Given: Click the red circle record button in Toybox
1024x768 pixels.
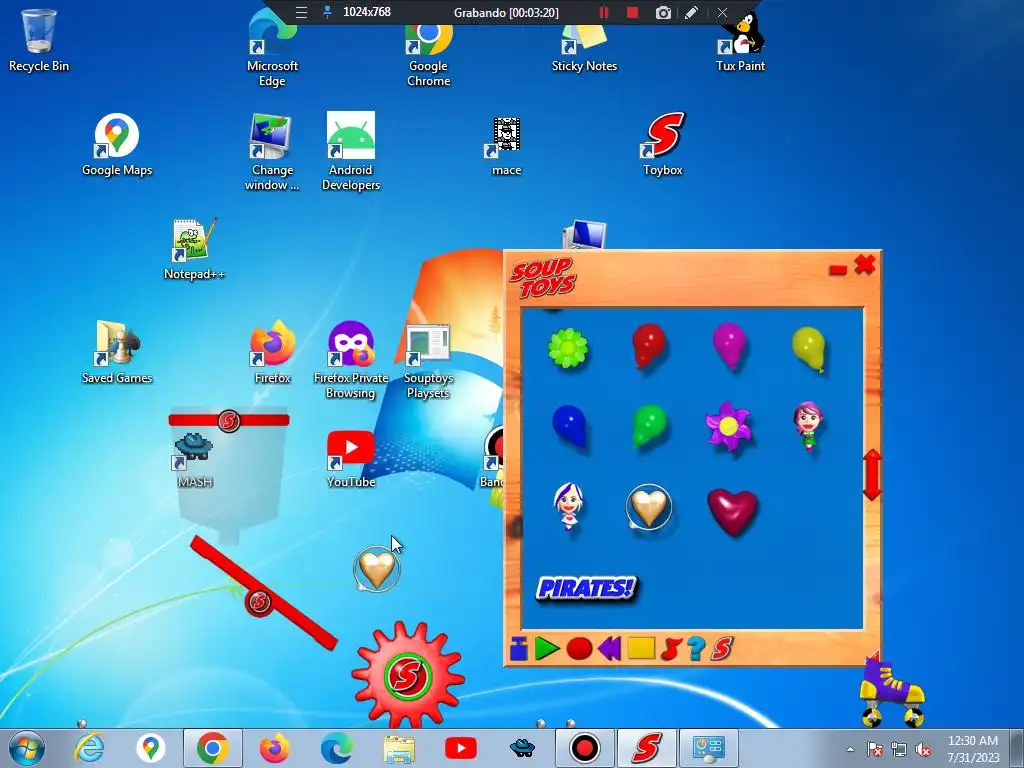Looking at the screenshot, I should coord(579,648).
